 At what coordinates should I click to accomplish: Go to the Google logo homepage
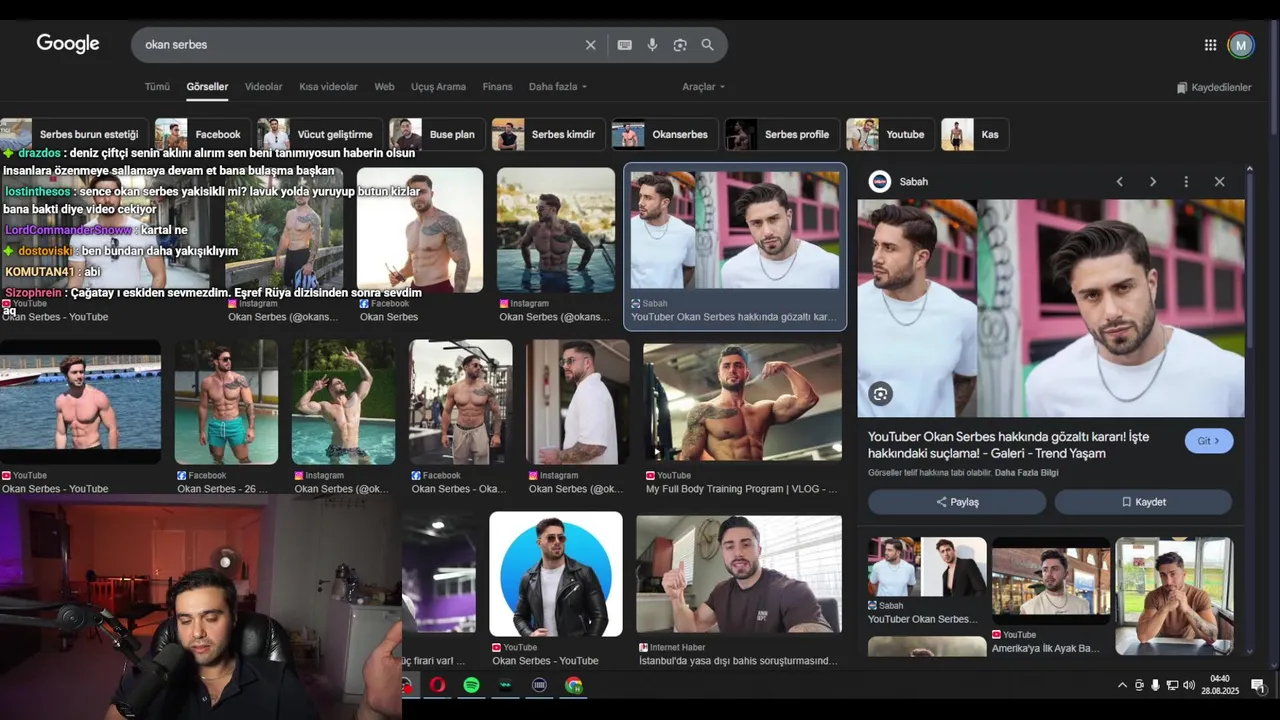click(68, 44)
